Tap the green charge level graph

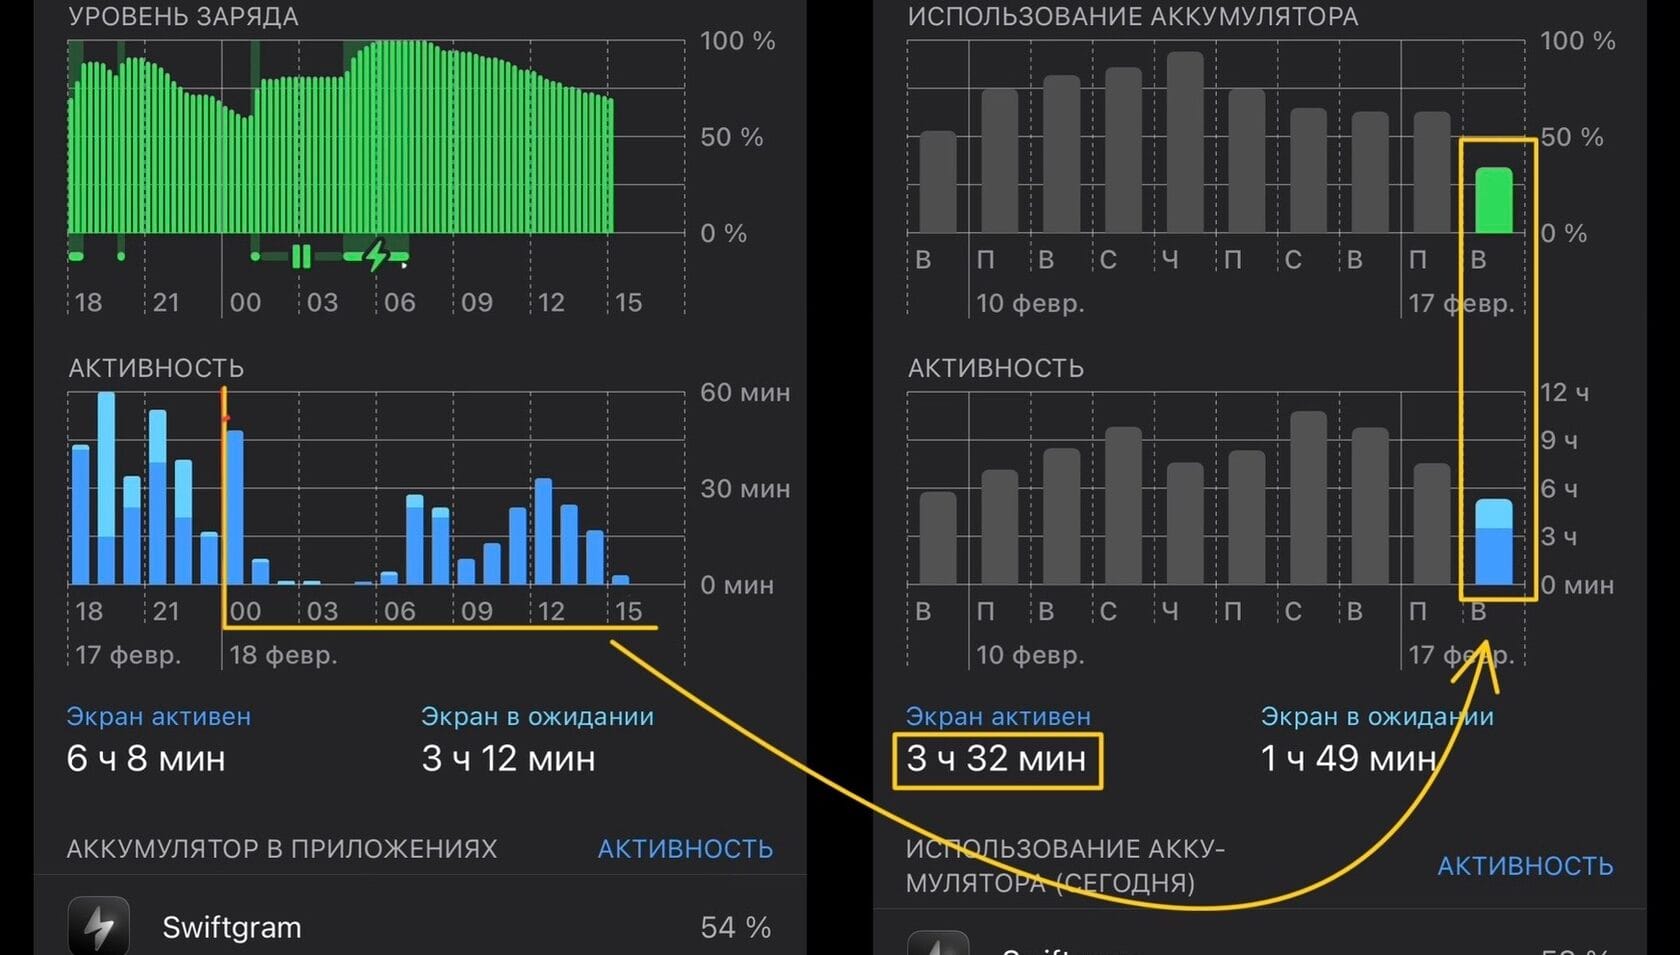tap(340, 137)
